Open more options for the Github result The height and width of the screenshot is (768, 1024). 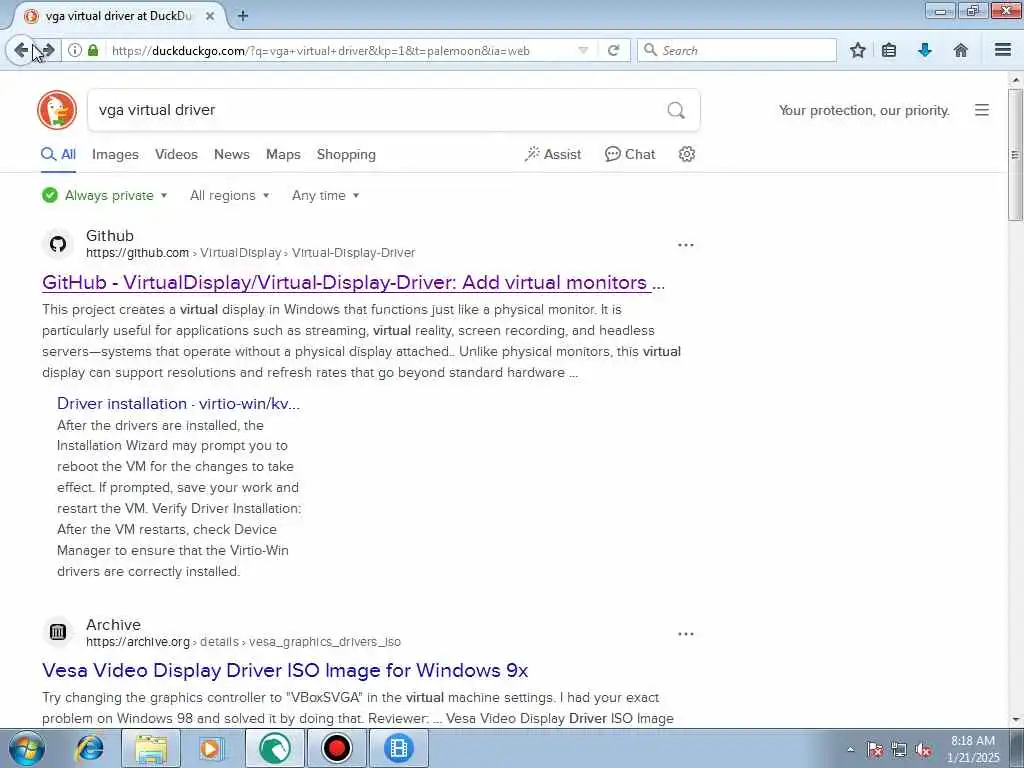(x=686, y=245)
